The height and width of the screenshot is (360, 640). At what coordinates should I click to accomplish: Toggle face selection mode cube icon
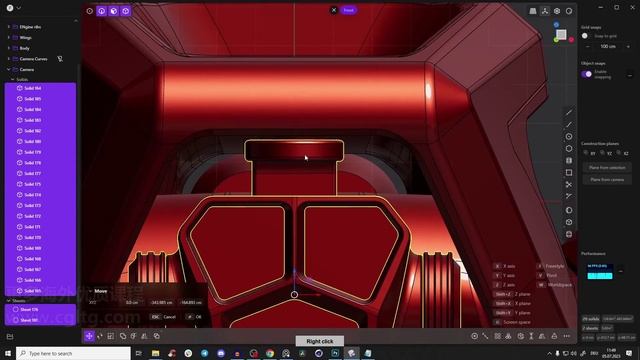[113, 11]
